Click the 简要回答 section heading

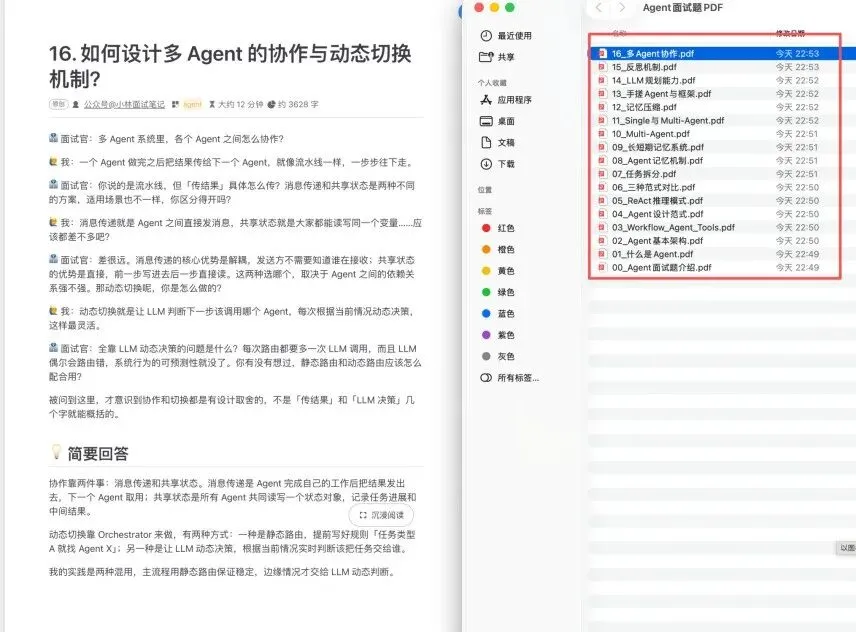pyautogui.click(x=98, y=454)
